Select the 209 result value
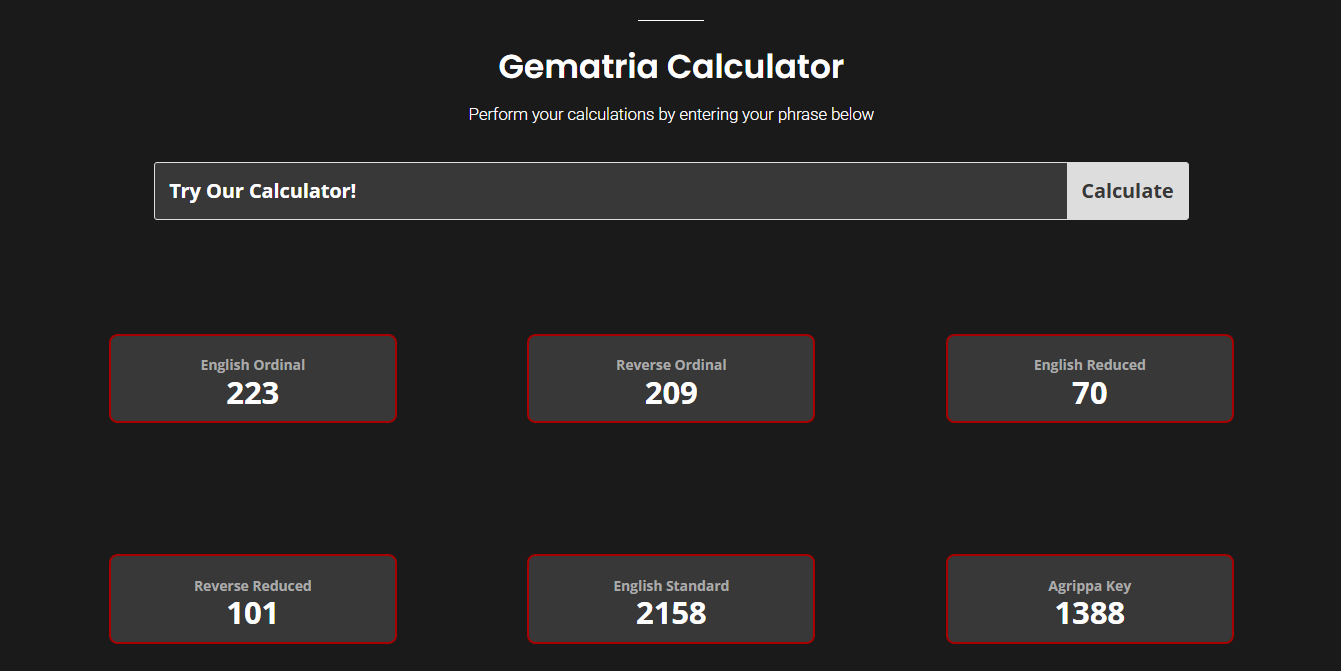 tap(671, 394)
